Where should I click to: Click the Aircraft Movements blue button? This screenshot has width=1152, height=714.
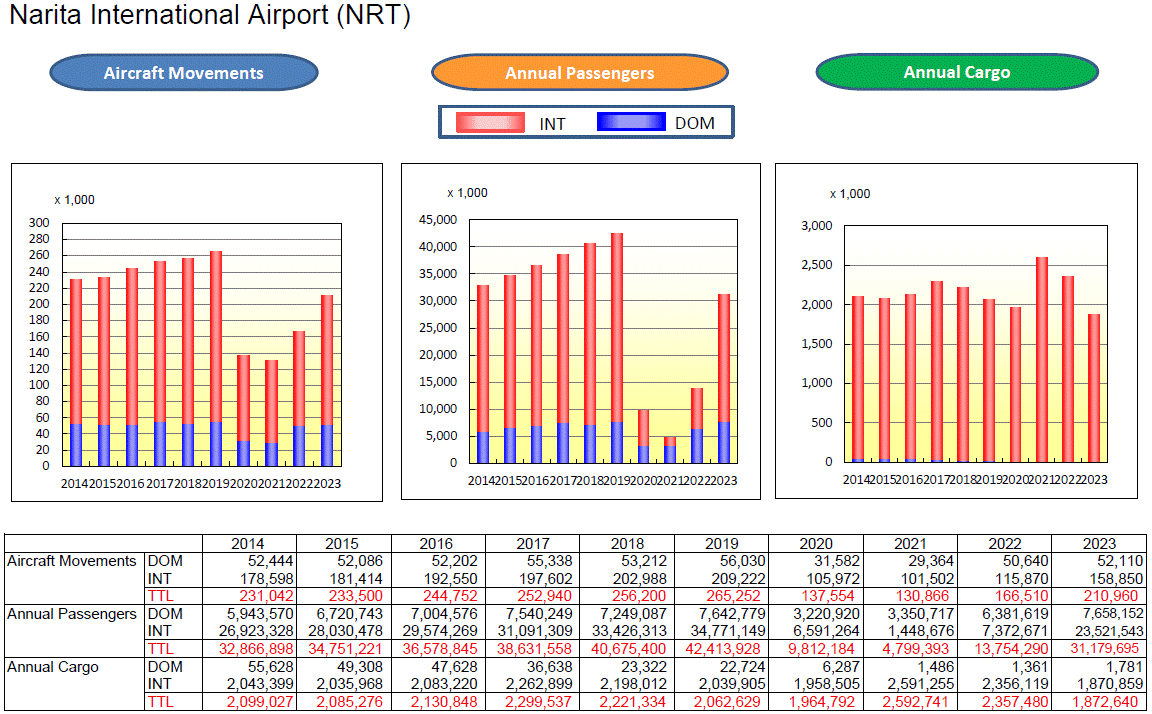(184, 73)
